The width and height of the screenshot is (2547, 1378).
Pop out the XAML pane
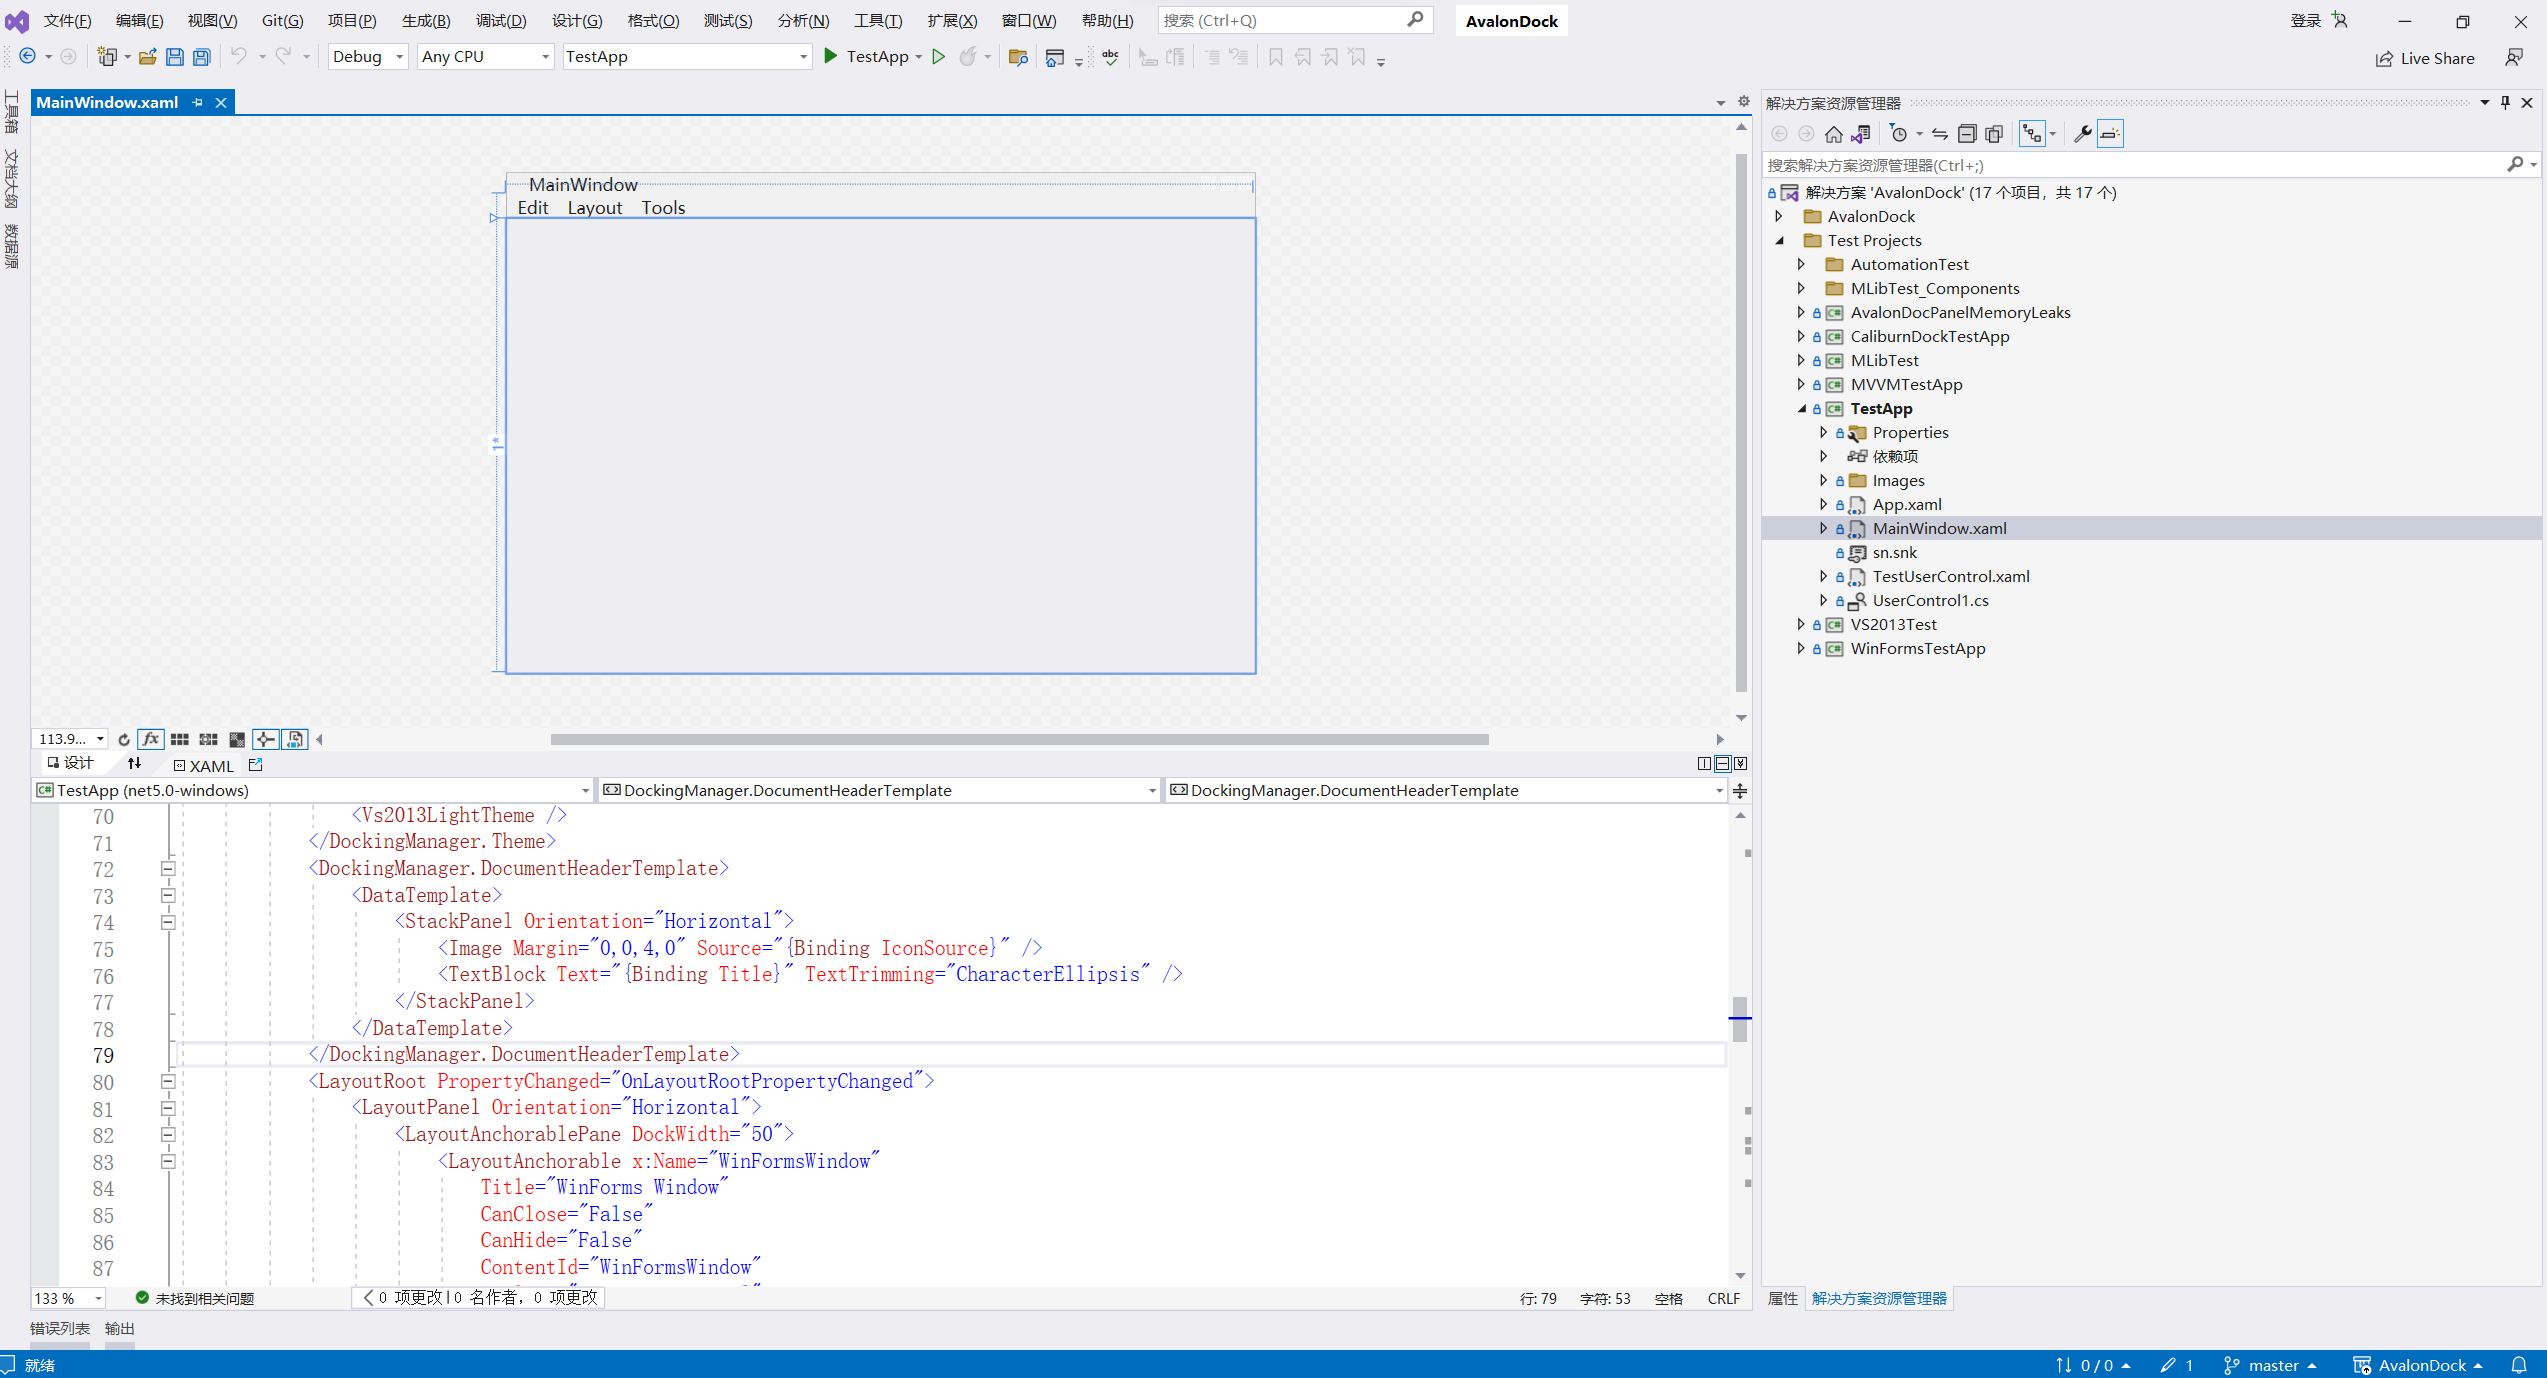[x=256, y=765]
